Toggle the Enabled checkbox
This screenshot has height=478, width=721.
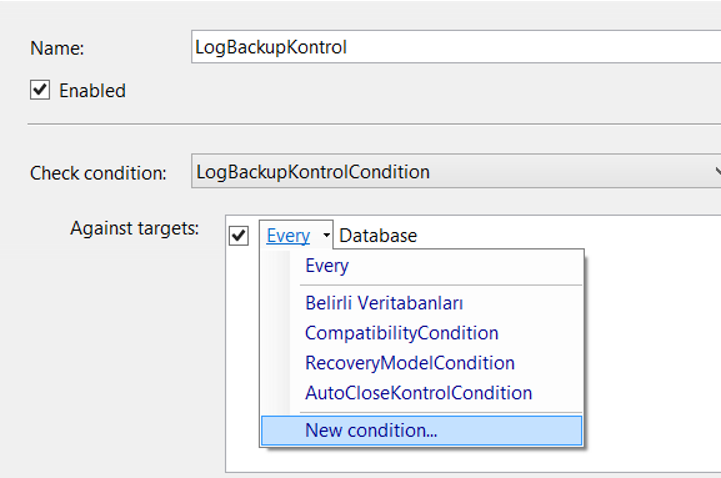click(40, 90)
